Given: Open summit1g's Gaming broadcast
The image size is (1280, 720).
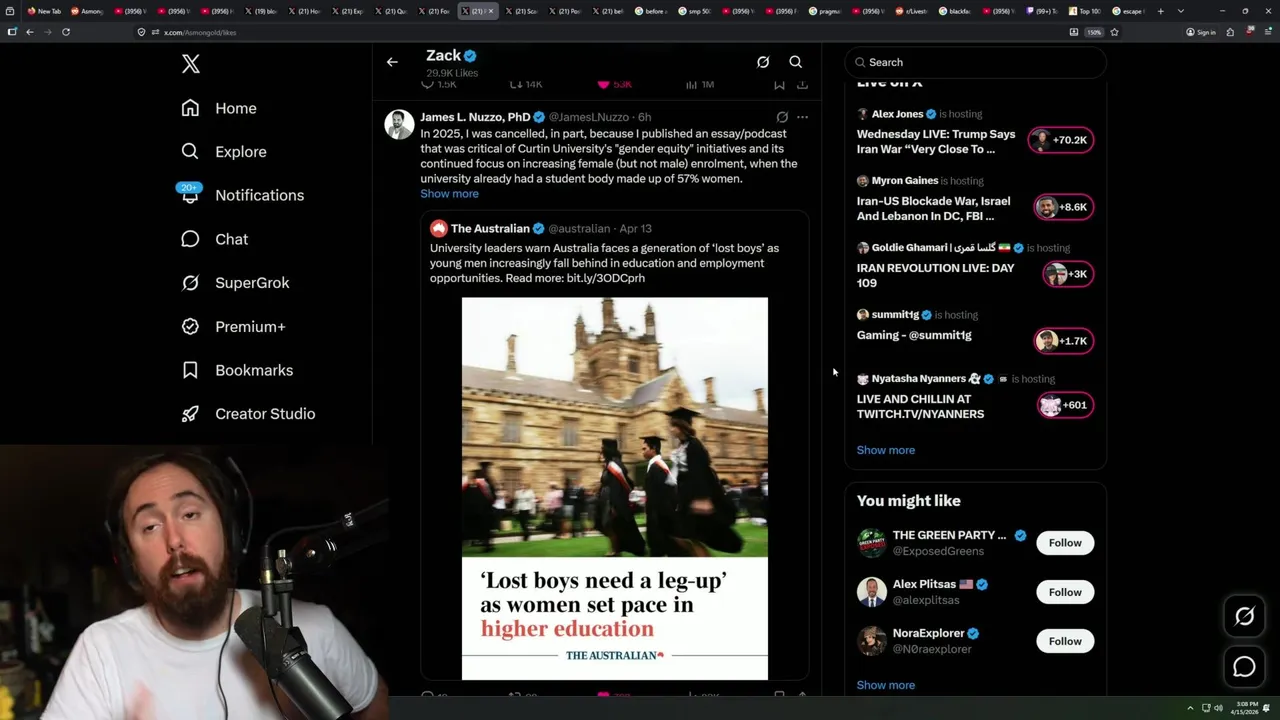Looking at the screenshot, I should tap(914, 335).
